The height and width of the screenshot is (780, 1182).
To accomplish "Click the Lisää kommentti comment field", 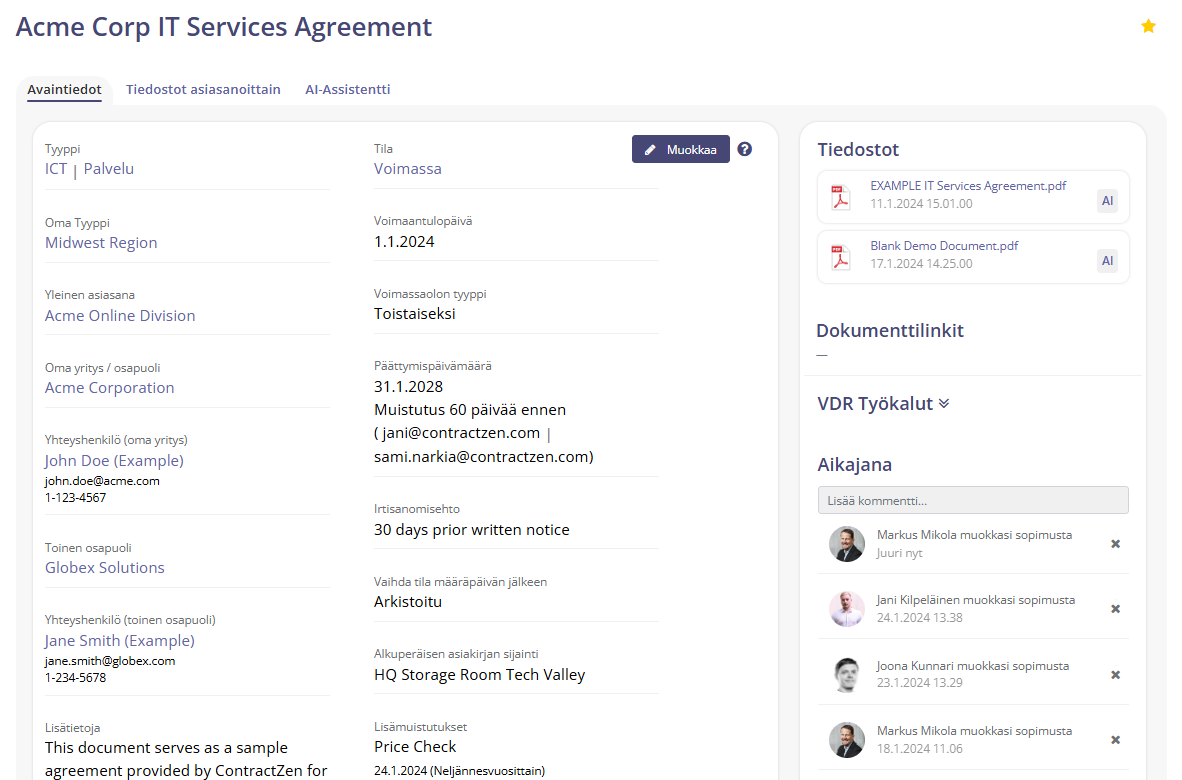I will (973, 500).
